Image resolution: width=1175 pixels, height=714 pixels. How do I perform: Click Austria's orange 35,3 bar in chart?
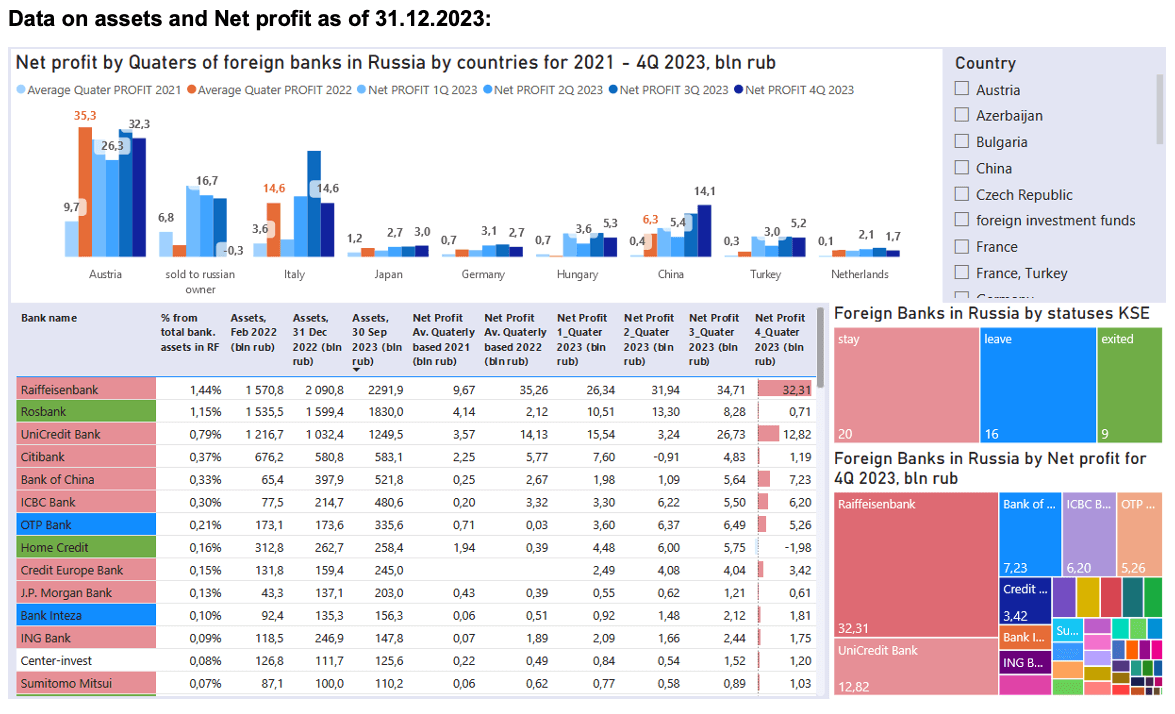(85, 192)
